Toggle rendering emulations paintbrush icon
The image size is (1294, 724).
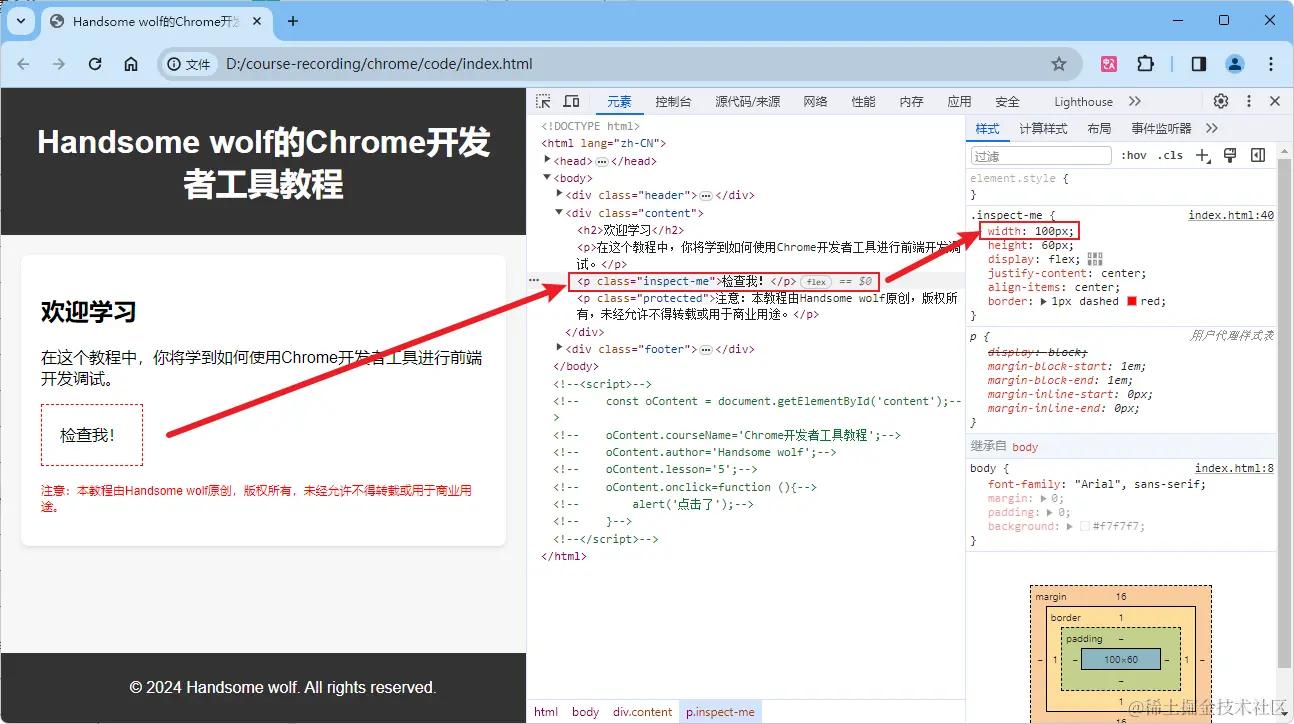(x=1231, y=155)
